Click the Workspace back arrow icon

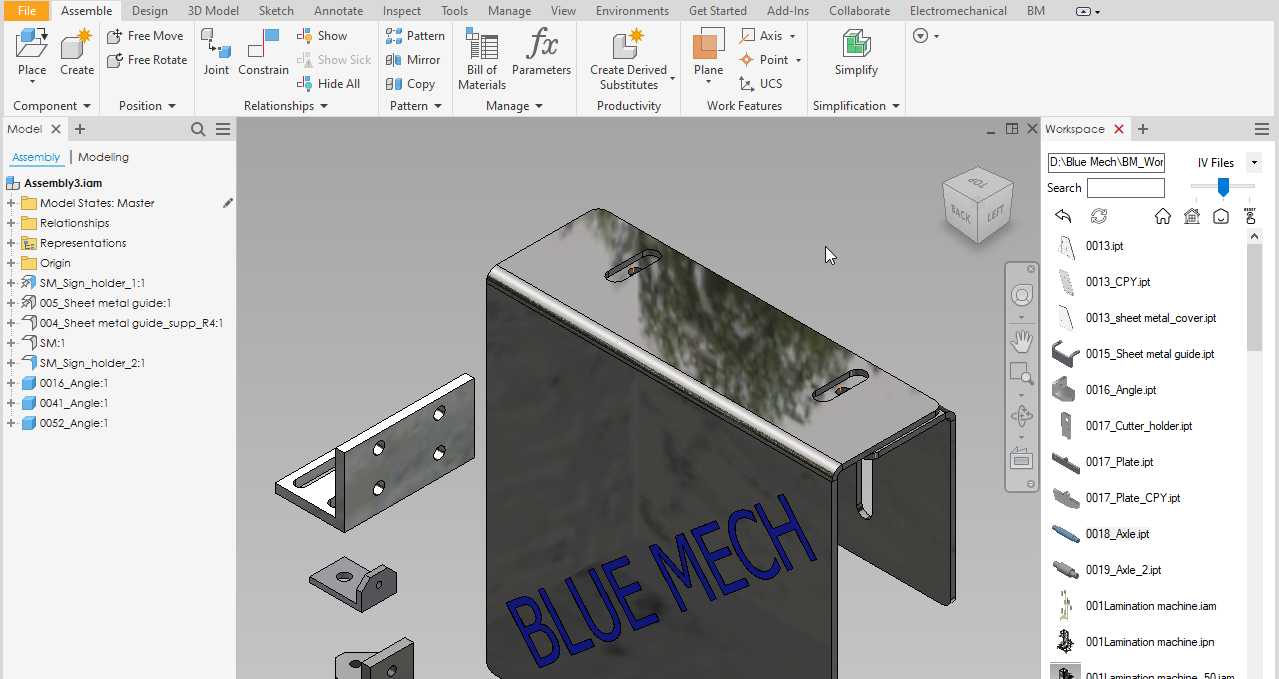(1063, 216)
